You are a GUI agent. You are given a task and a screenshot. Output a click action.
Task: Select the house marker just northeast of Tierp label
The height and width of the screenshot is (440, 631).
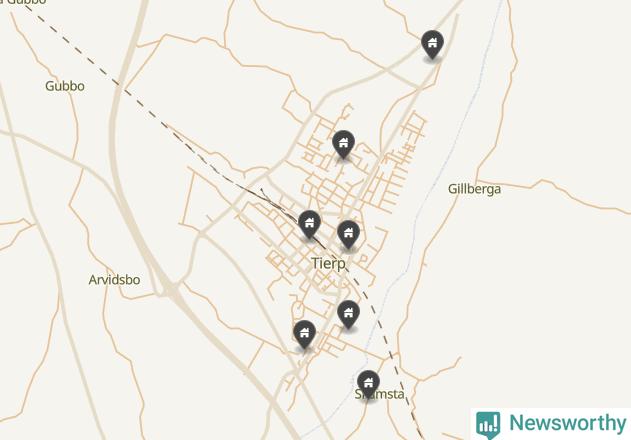(348, 235)
